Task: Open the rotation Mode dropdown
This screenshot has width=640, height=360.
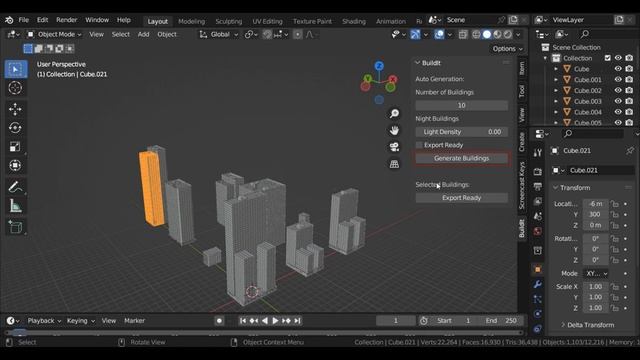Action: click(x=596, y=273)
